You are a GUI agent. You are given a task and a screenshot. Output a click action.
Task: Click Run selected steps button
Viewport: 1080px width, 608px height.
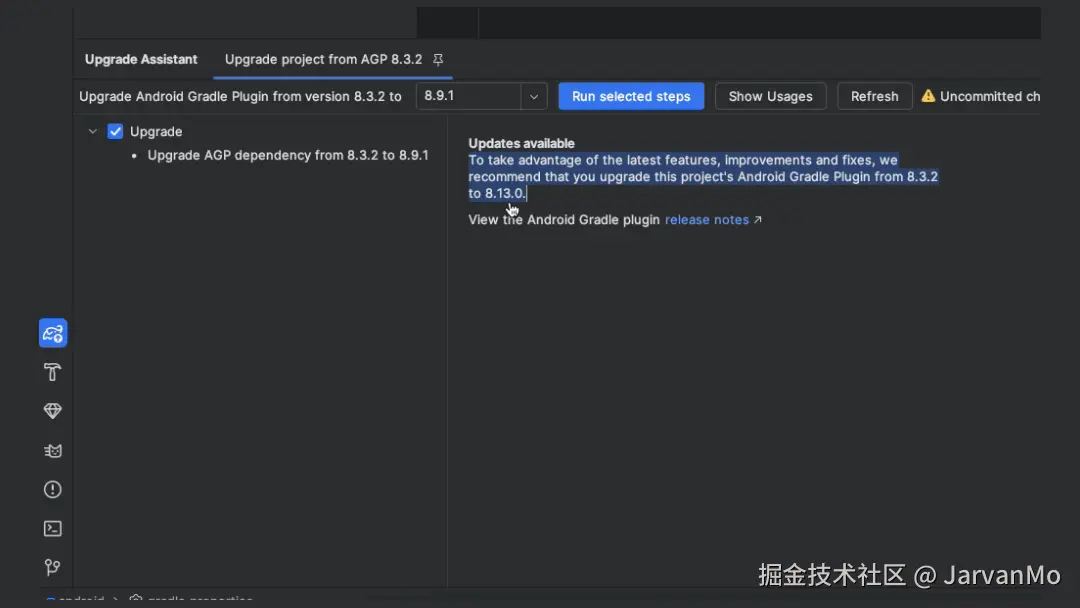click(631, 96)
